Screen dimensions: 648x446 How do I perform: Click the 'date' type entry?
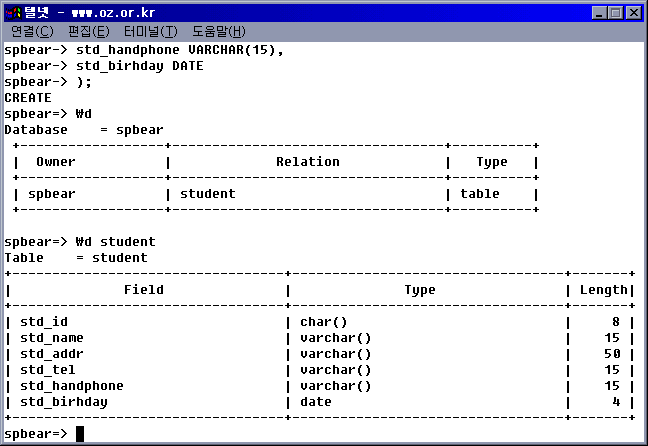point(316,402)
